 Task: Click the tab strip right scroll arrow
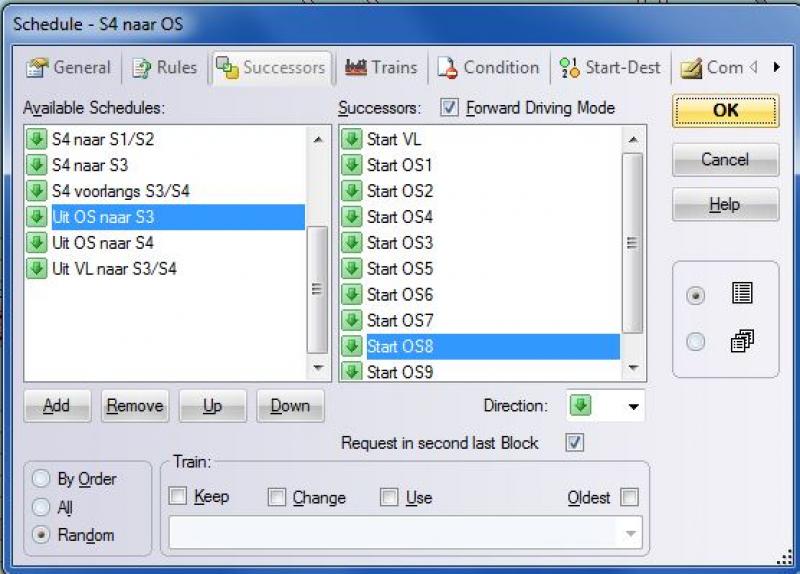777,67
